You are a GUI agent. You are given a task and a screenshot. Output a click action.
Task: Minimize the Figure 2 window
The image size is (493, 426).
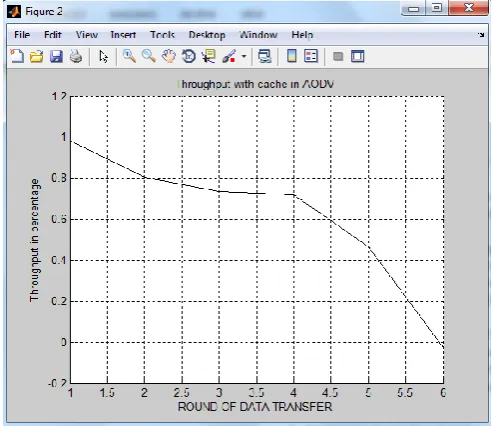(x=413, y=8)
